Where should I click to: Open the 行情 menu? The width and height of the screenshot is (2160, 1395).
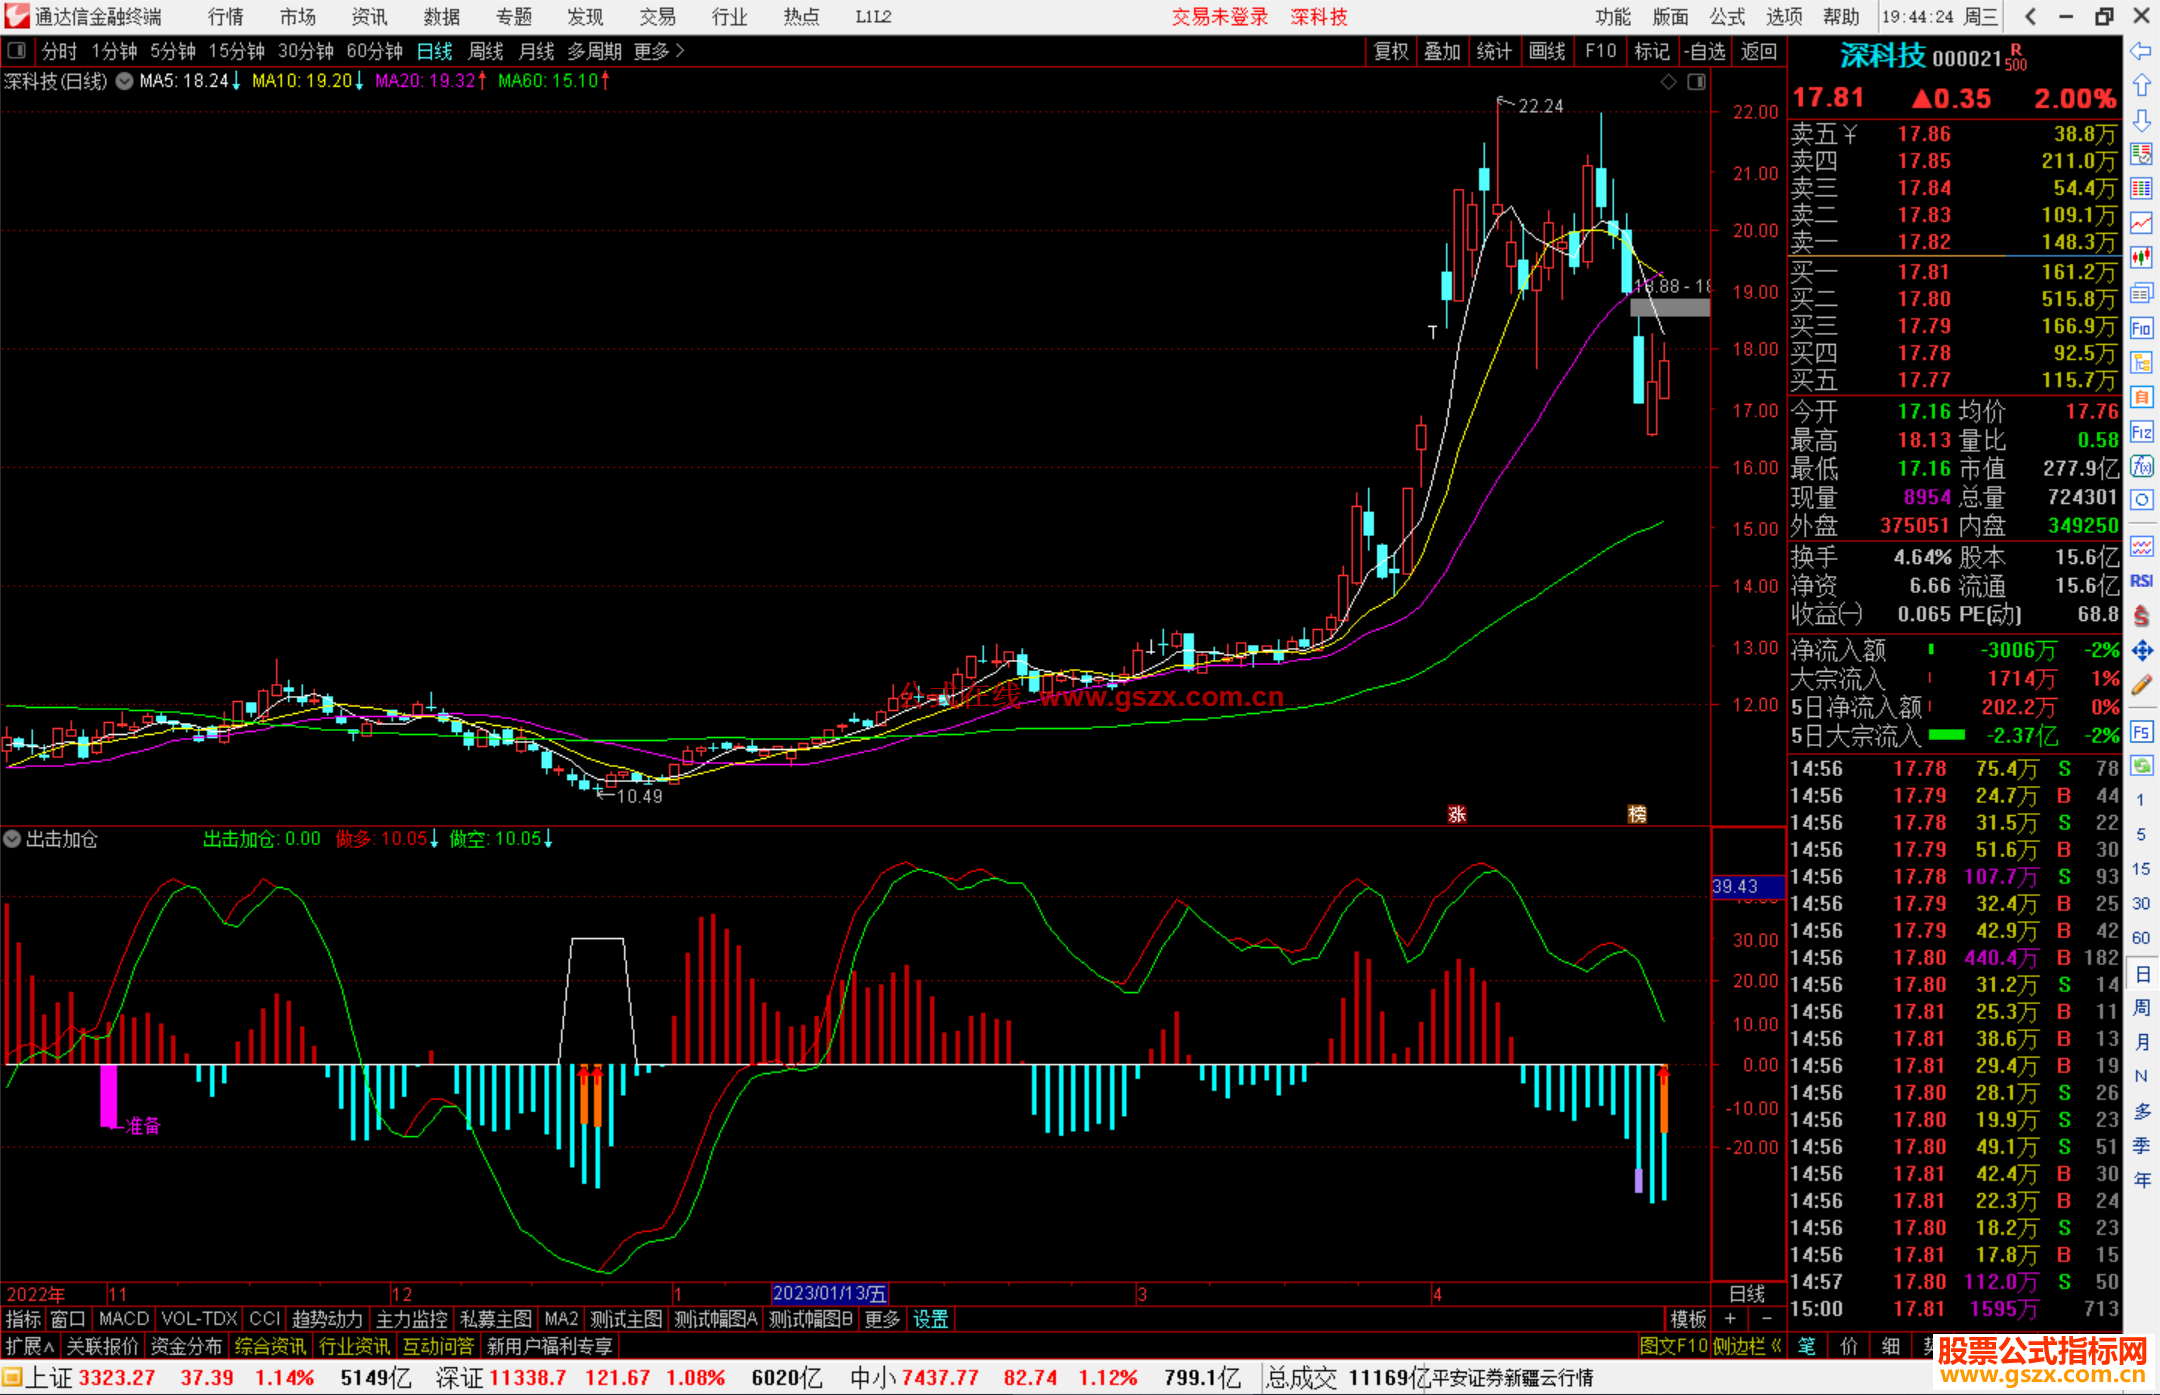coord(225,16)
